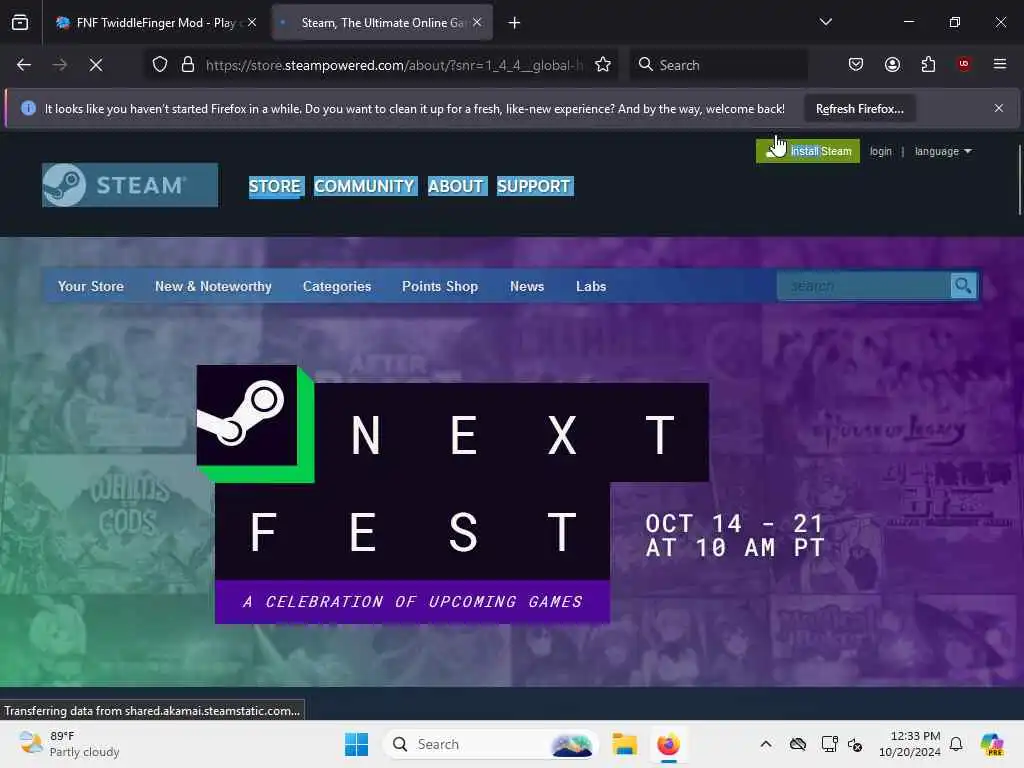The width and height of the screenshot is (1024, 768).
Task: Dismiss the Firefox notification bar
Action: [x=999, y=108]
